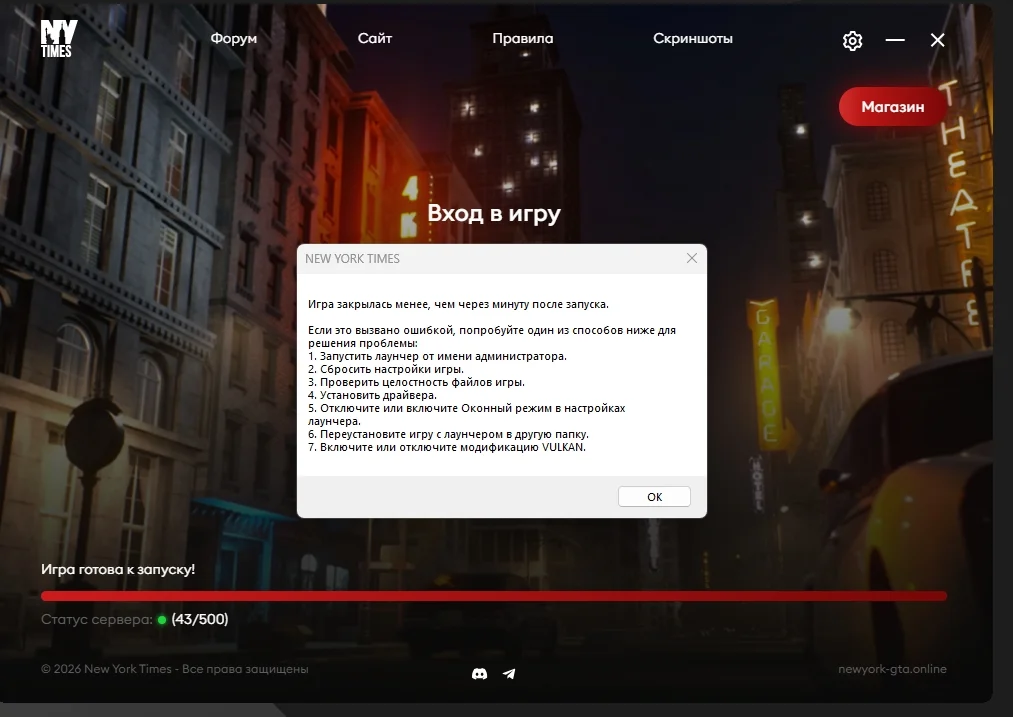Image resolution: width=1013 pixels, height=717 pixels.
Task: Open the Скриншоты menu item
Action: (x=692, y=39)
